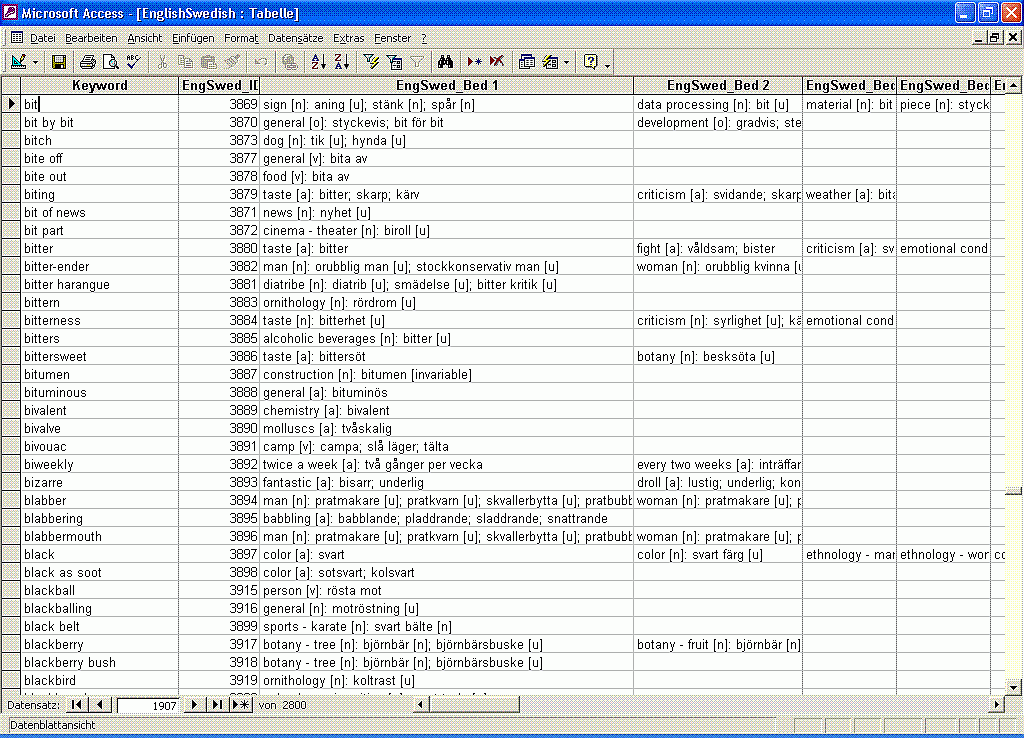
Task: Open the Extras menu
Action: (x=349, y=39)
